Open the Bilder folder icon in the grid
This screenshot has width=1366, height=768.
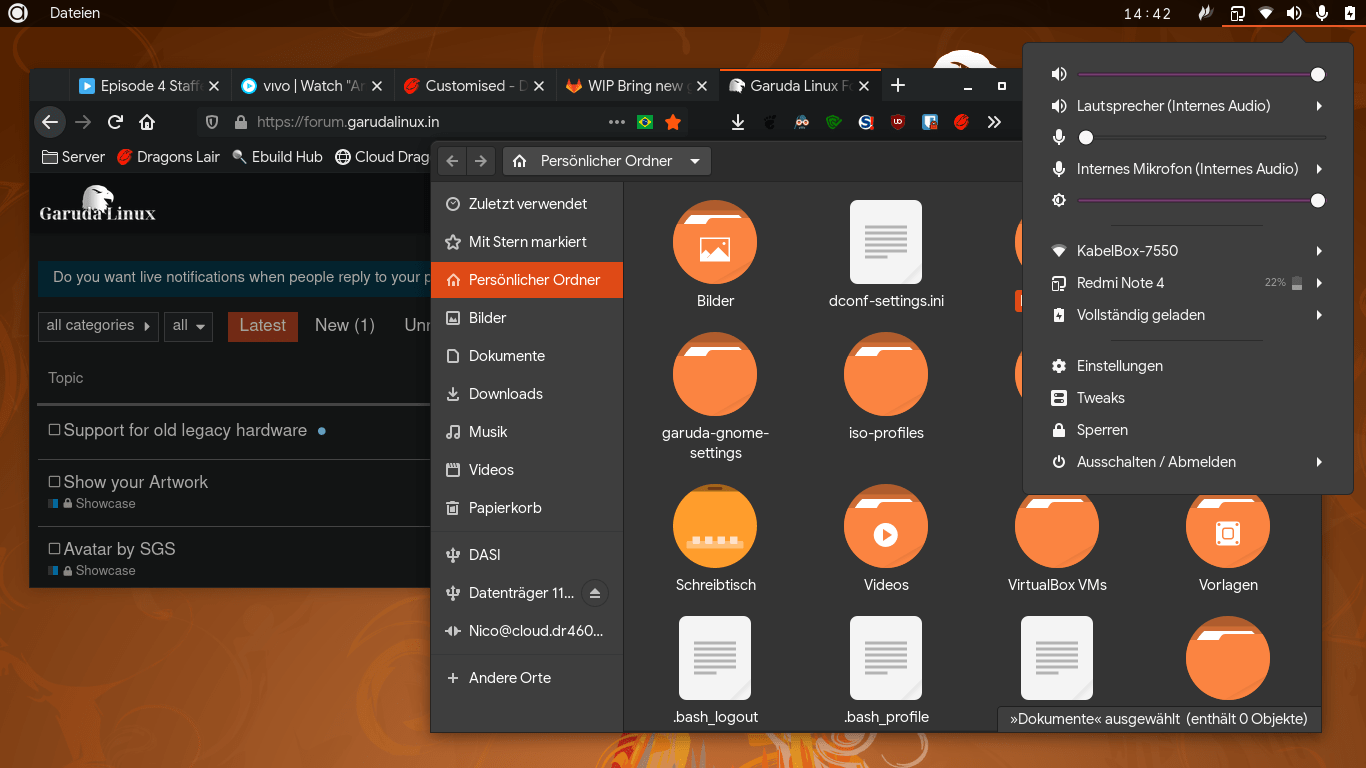pyautogui.click(x=715, y=243)
